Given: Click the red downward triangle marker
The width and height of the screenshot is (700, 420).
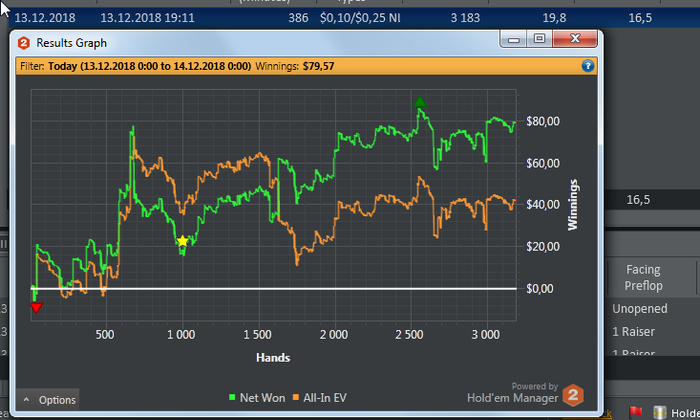Looking at the screenshot, I should 36,308.
